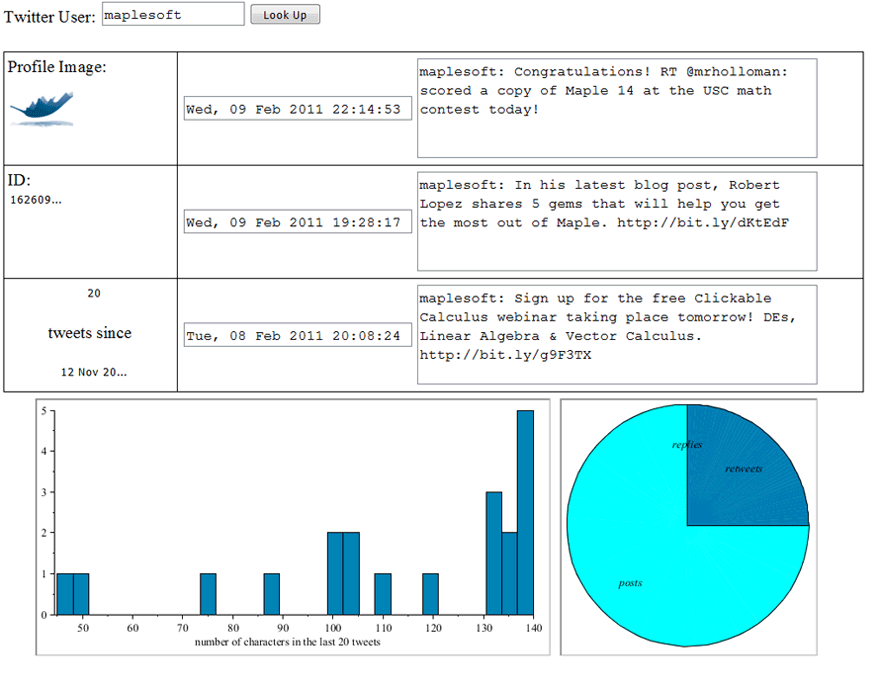The height and width of the screenshot is (690, 880).
Task: Click the tweet box about Robert Lopez's blog post
Action: (617, 221)
